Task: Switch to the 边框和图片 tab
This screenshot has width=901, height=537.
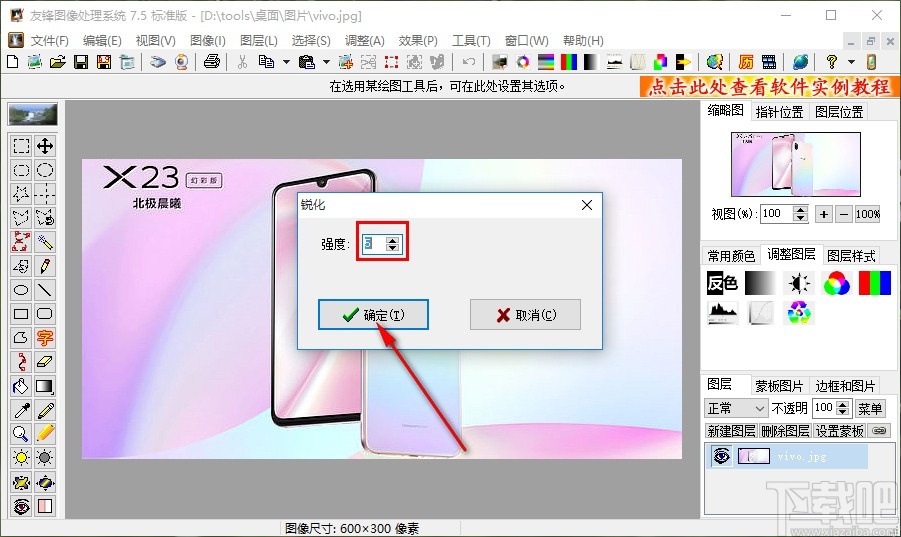Action: point(845,386)
